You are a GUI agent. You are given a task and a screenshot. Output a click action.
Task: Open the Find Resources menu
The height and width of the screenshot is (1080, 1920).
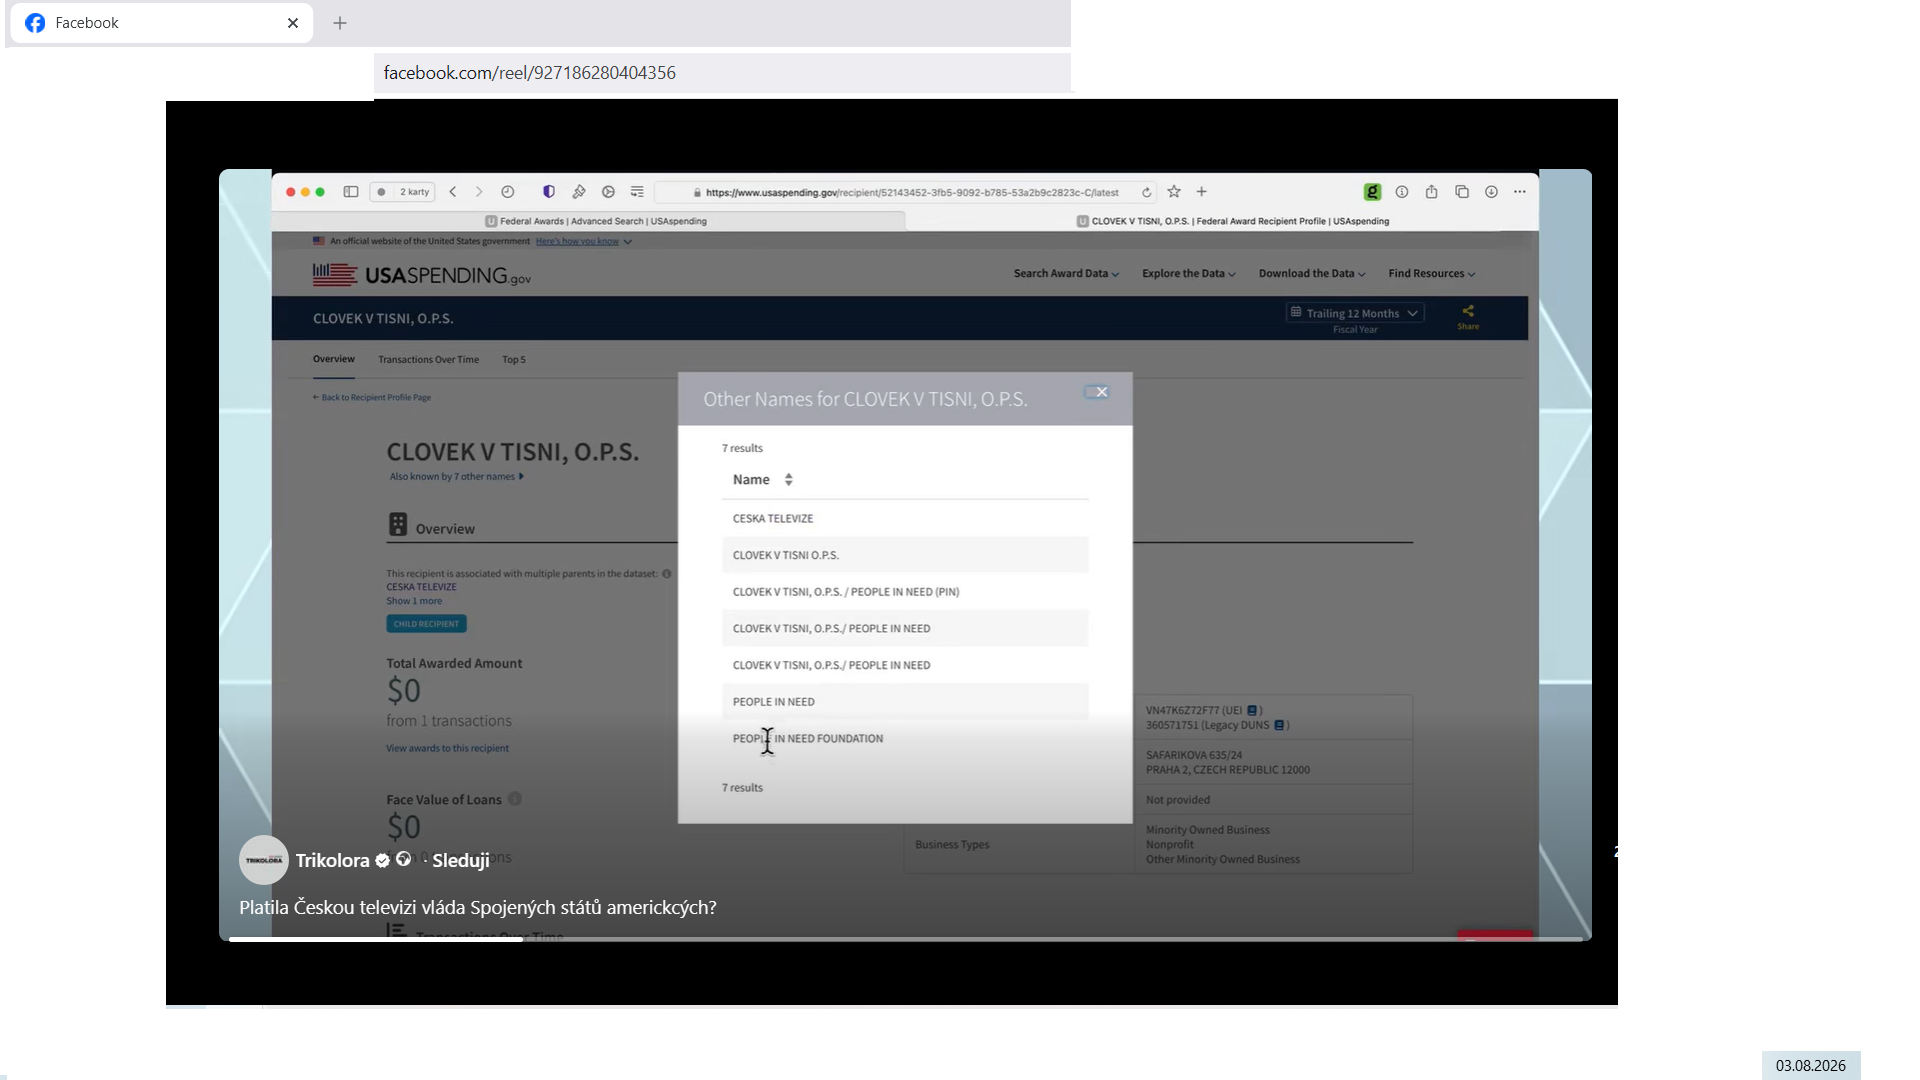coord(1432,274)
